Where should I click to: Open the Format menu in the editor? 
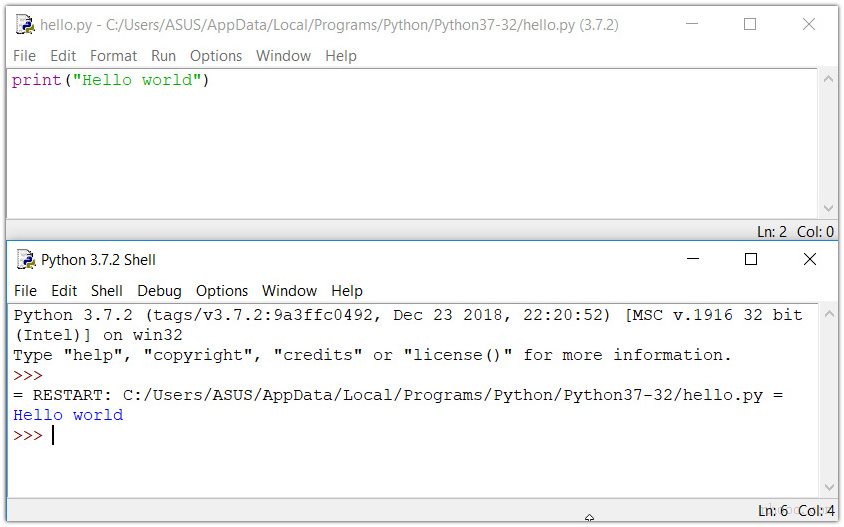[x=113, y=56]
